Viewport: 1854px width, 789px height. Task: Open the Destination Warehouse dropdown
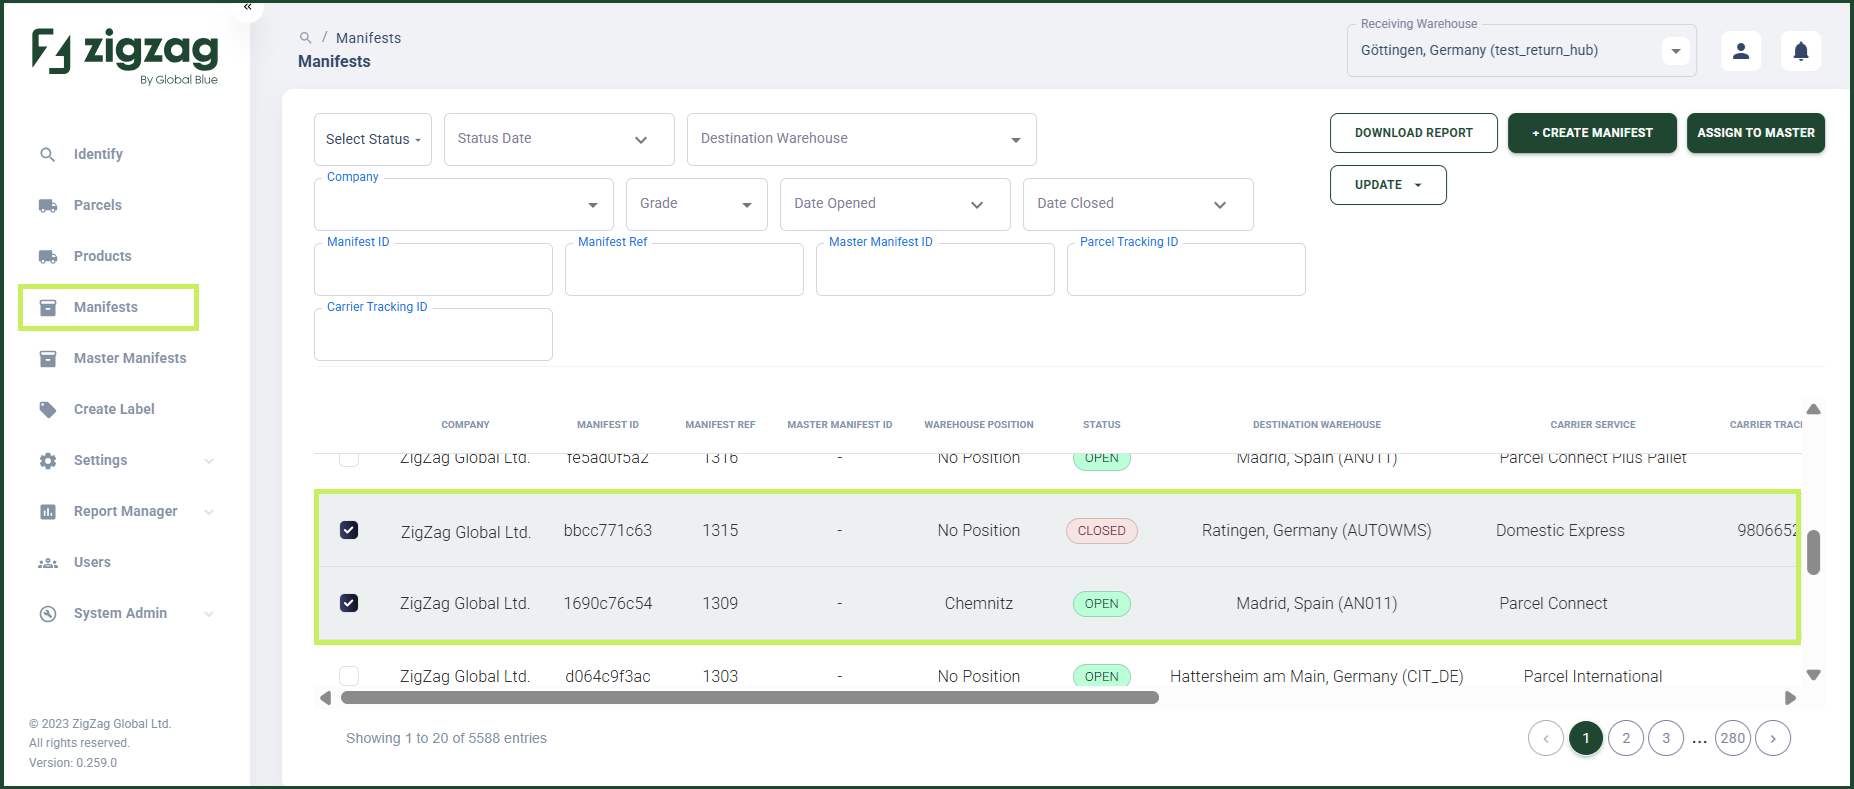pyautogui.click(x=862, y=139)
